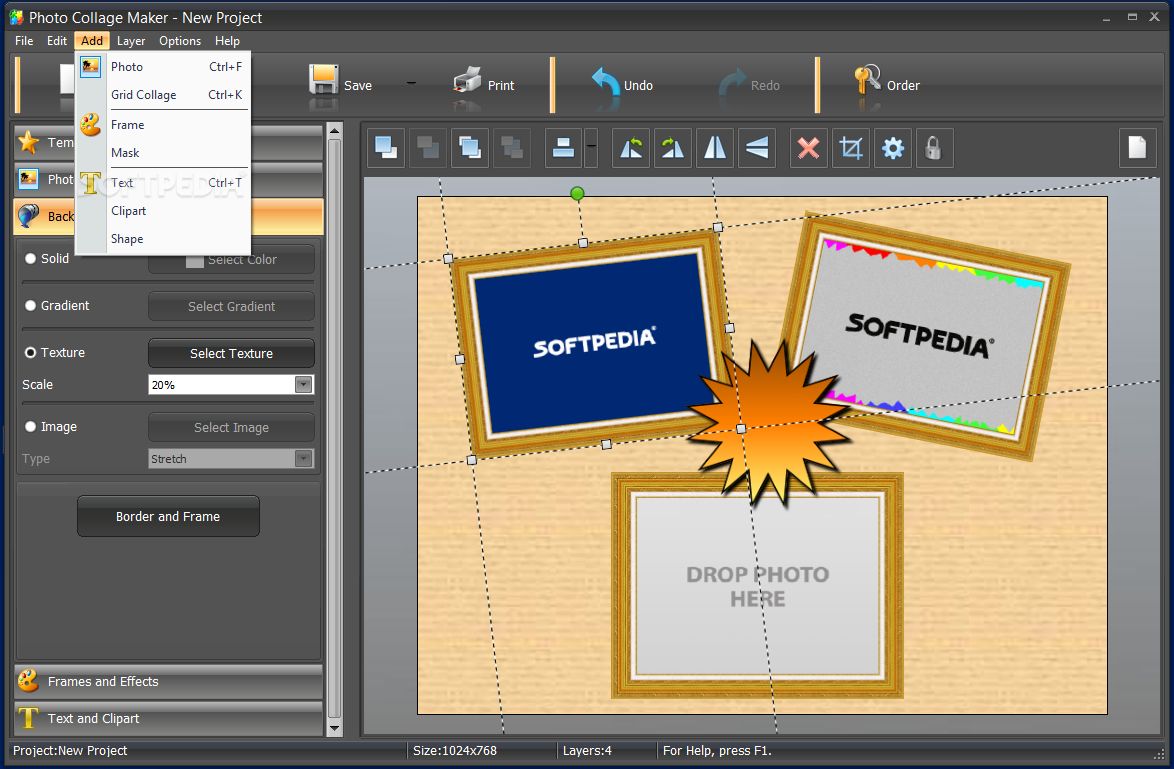Screen dimensions: 1174x769
Task: Choose Grid Collage from Add menu
Action: 163,95
